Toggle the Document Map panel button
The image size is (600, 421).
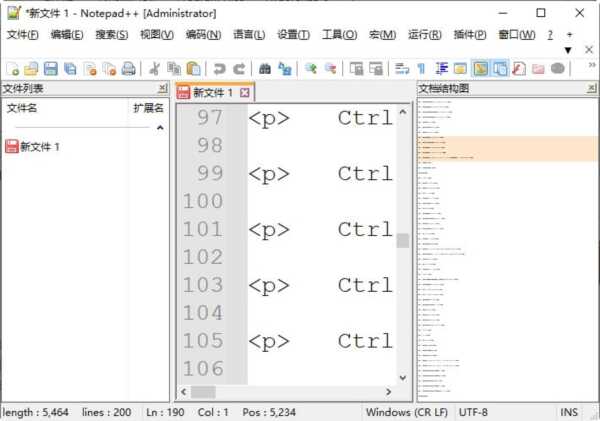[480, 69]
